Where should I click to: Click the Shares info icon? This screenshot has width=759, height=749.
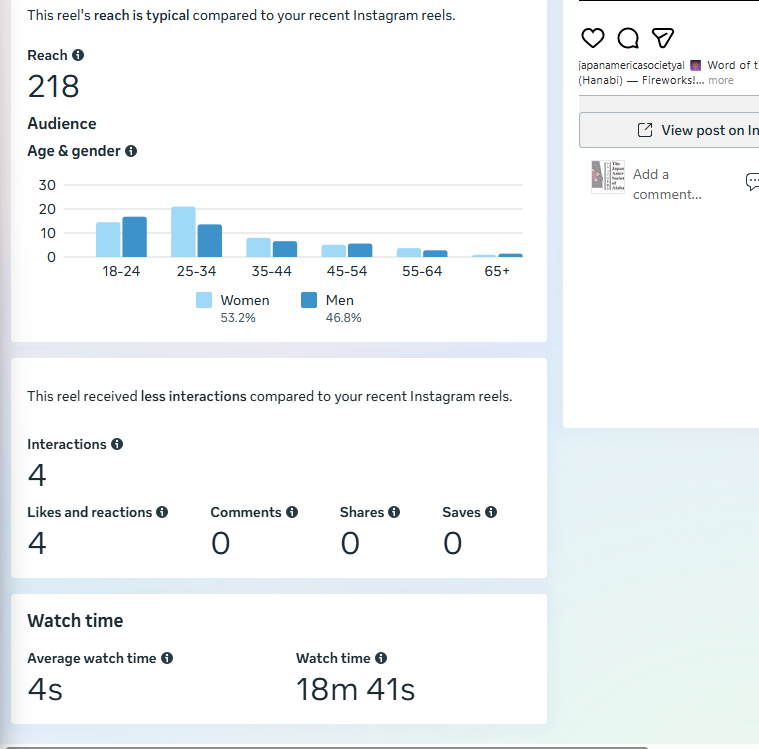coord(394,512)
